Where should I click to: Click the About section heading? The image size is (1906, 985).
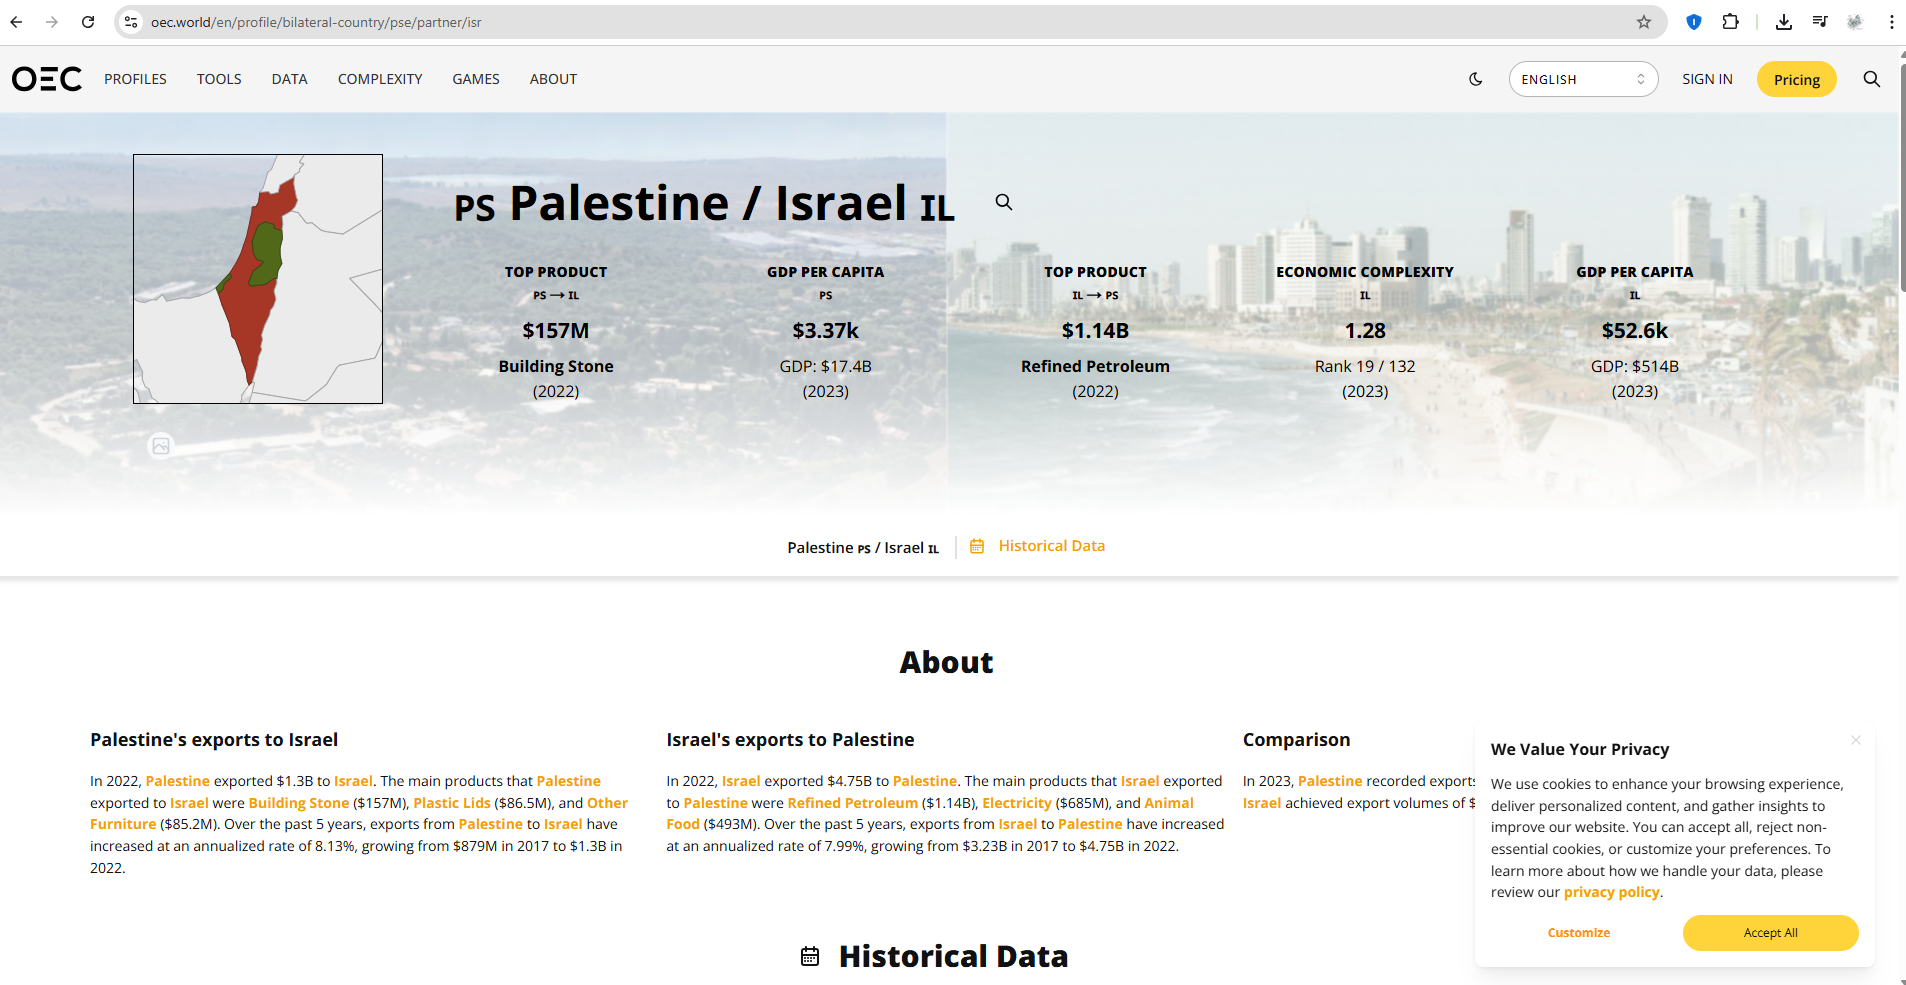[x=946, y=662]
